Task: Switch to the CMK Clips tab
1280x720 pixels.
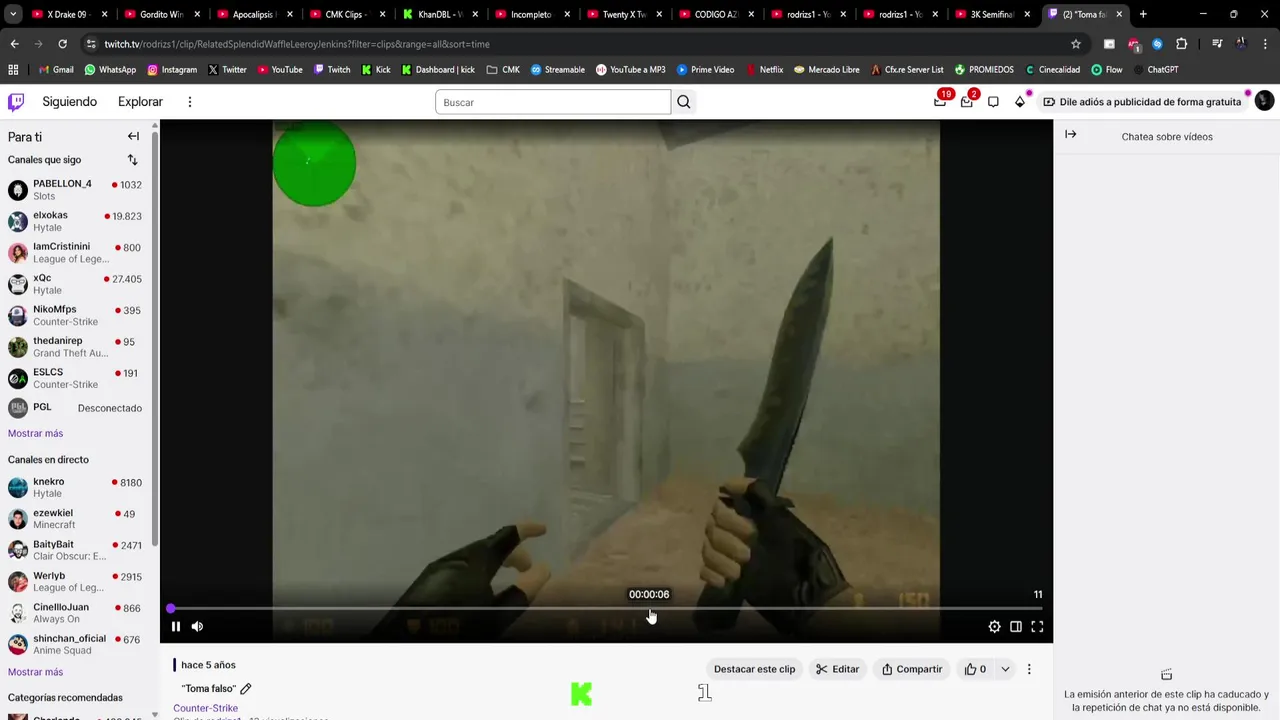Action: coord(347,14)
